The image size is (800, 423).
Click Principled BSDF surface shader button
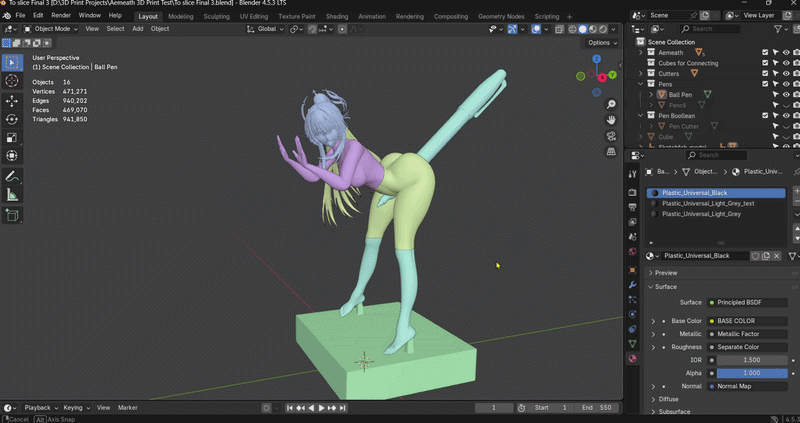[747, 303]
